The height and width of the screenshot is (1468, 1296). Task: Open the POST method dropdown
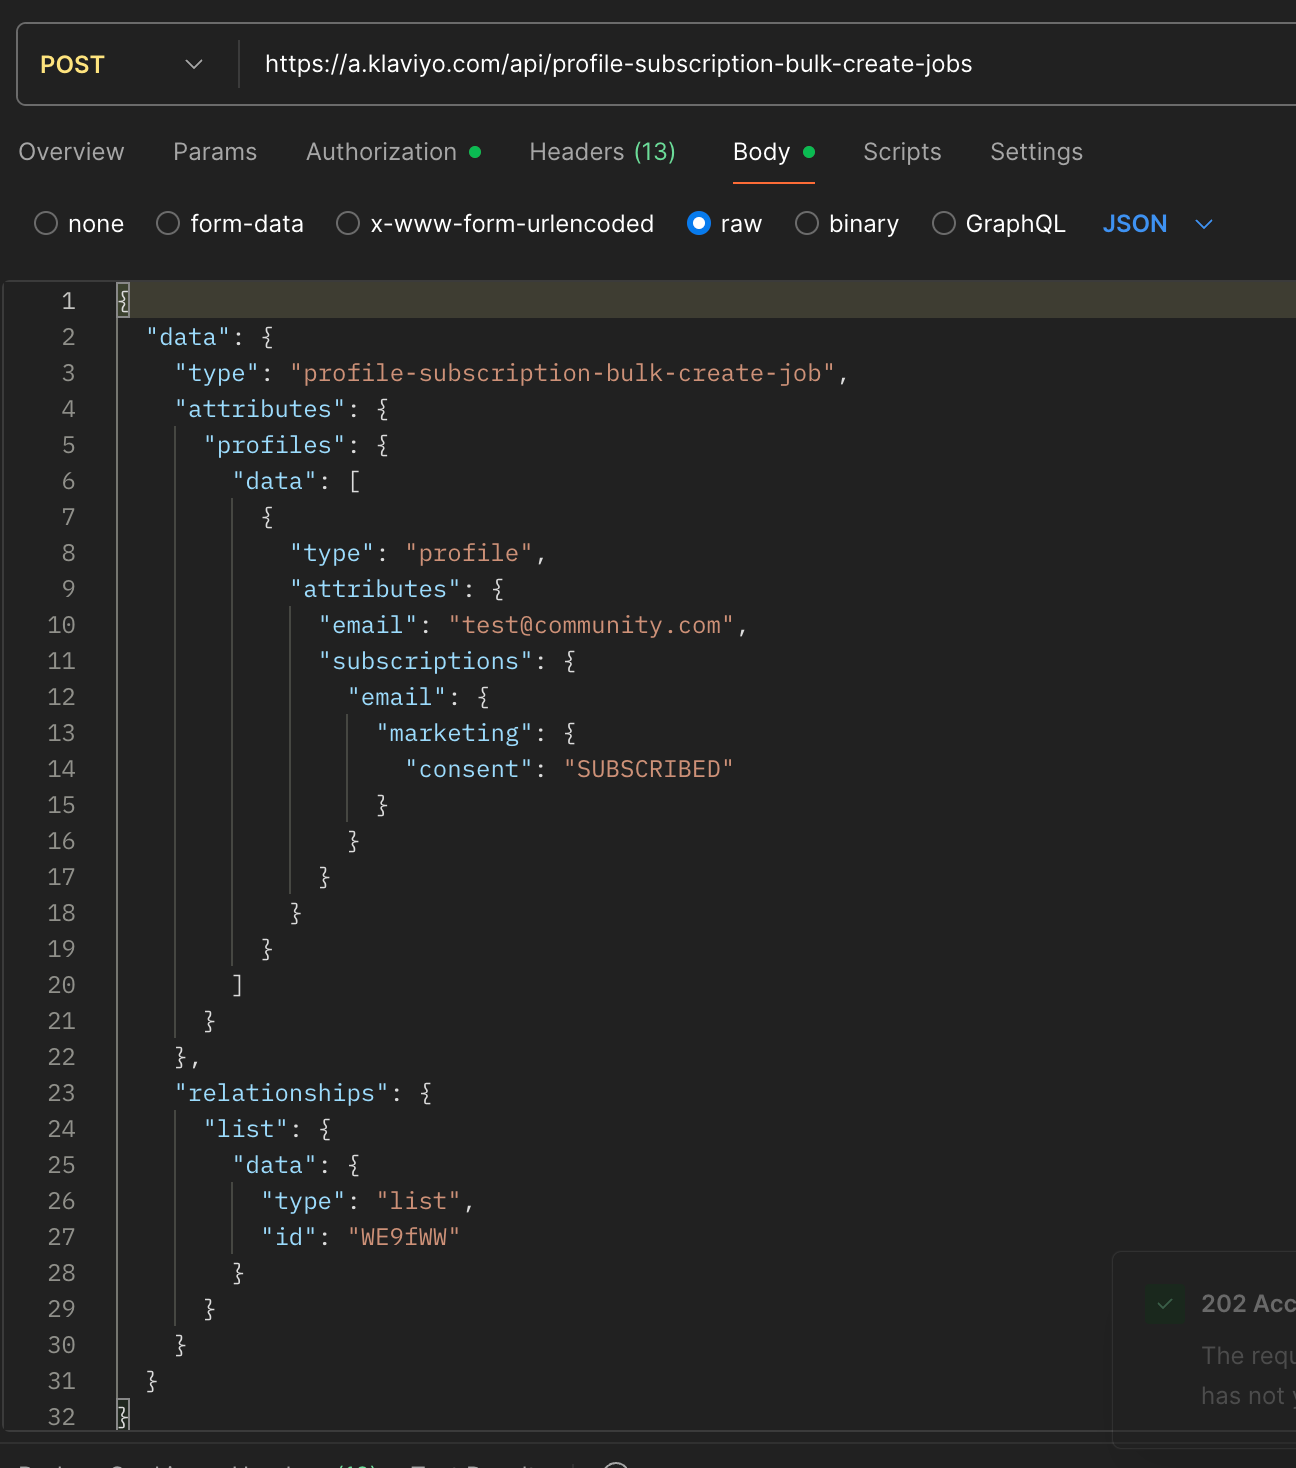coord(122,65)
